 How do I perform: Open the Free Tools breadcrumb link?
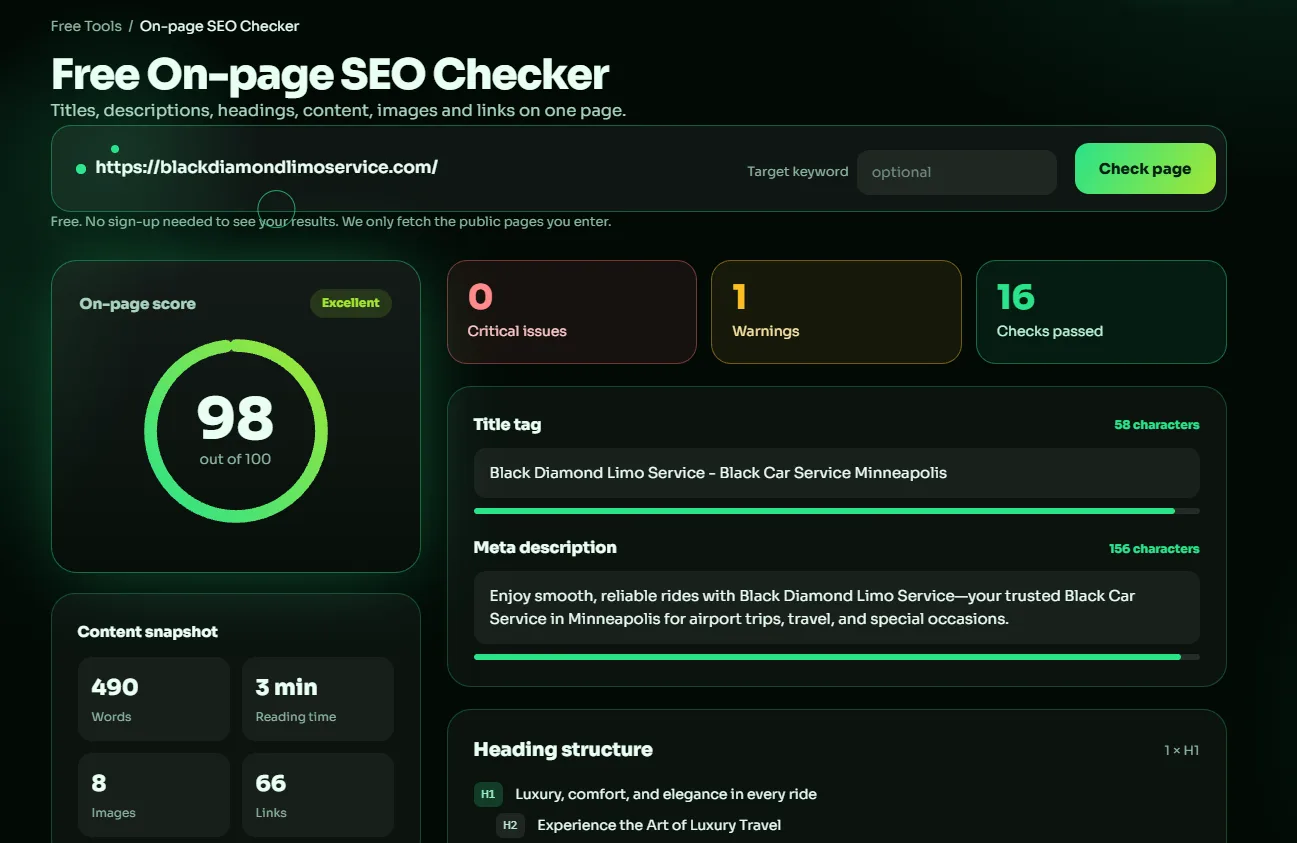[x=86, y=26]
